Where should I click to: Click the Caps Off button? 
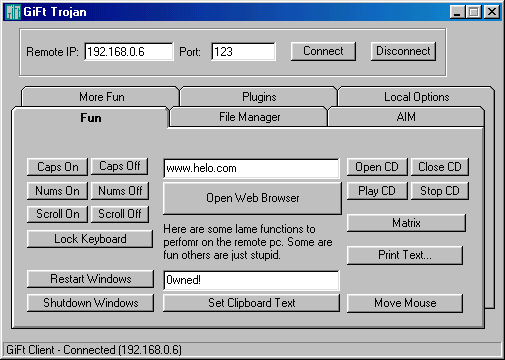pyautogui.click(x=120, y=166)
